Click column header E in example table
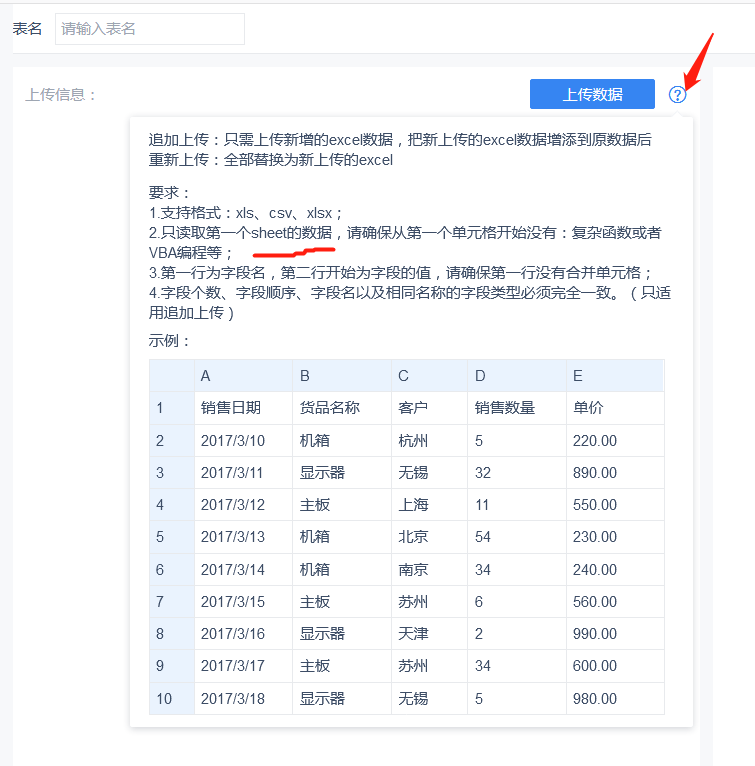 coord(615,376)
